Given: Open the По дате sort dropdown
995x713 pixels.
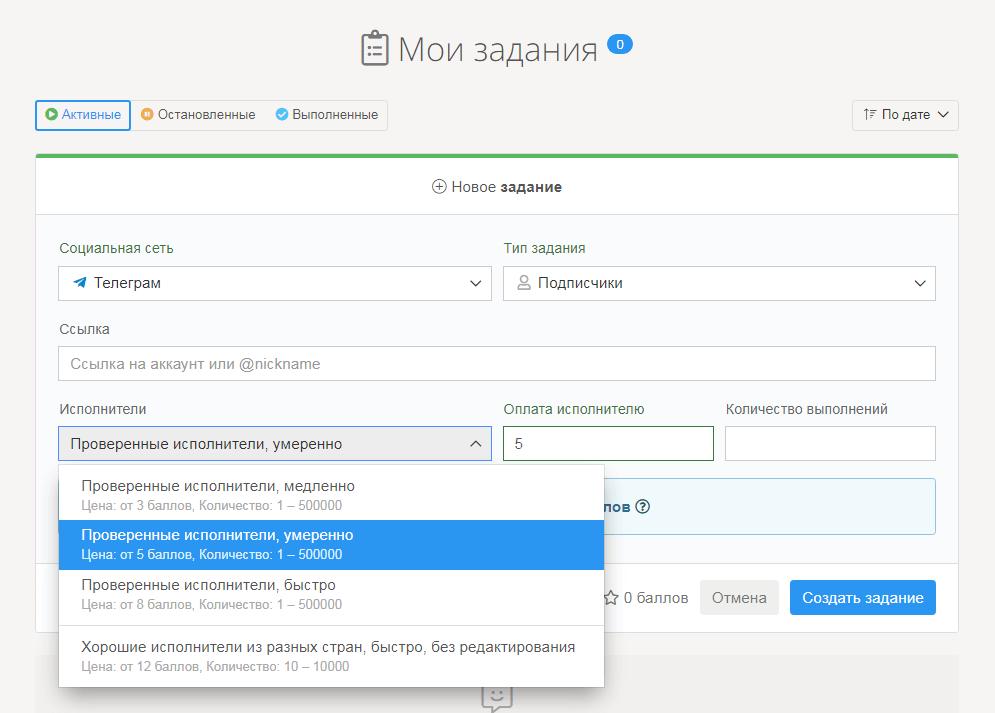Looking at the screenshot, I should pos(905,115).
